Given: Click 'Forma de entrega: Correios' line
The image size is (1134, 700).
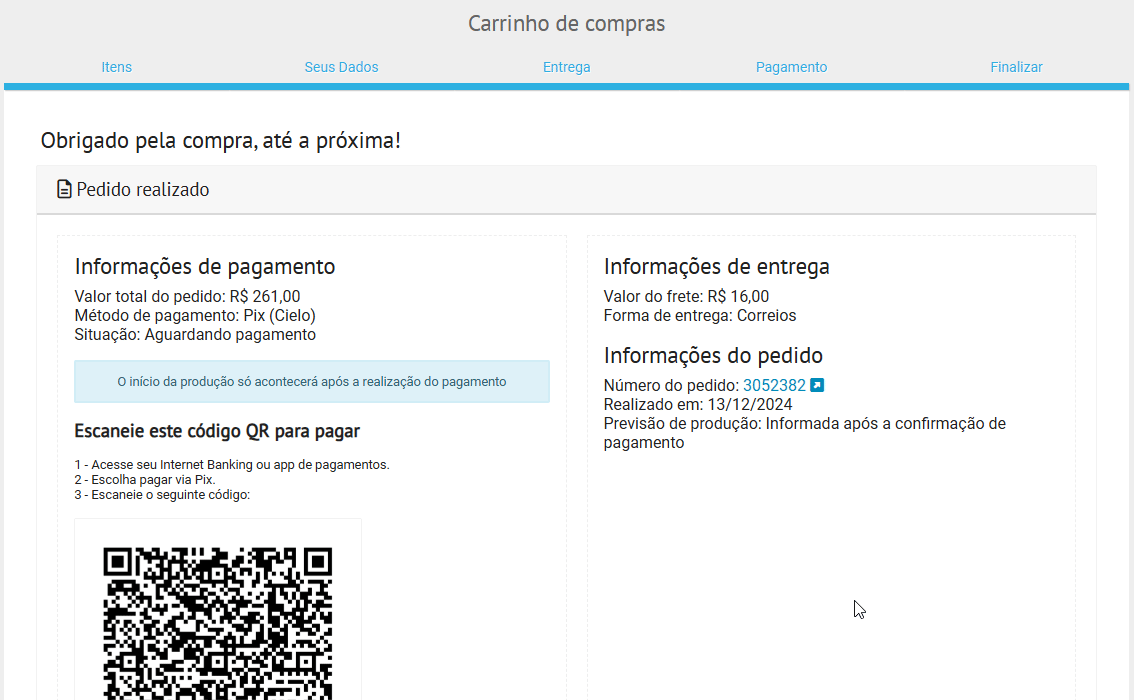Looking at the screenshot, I should (700, 315).
